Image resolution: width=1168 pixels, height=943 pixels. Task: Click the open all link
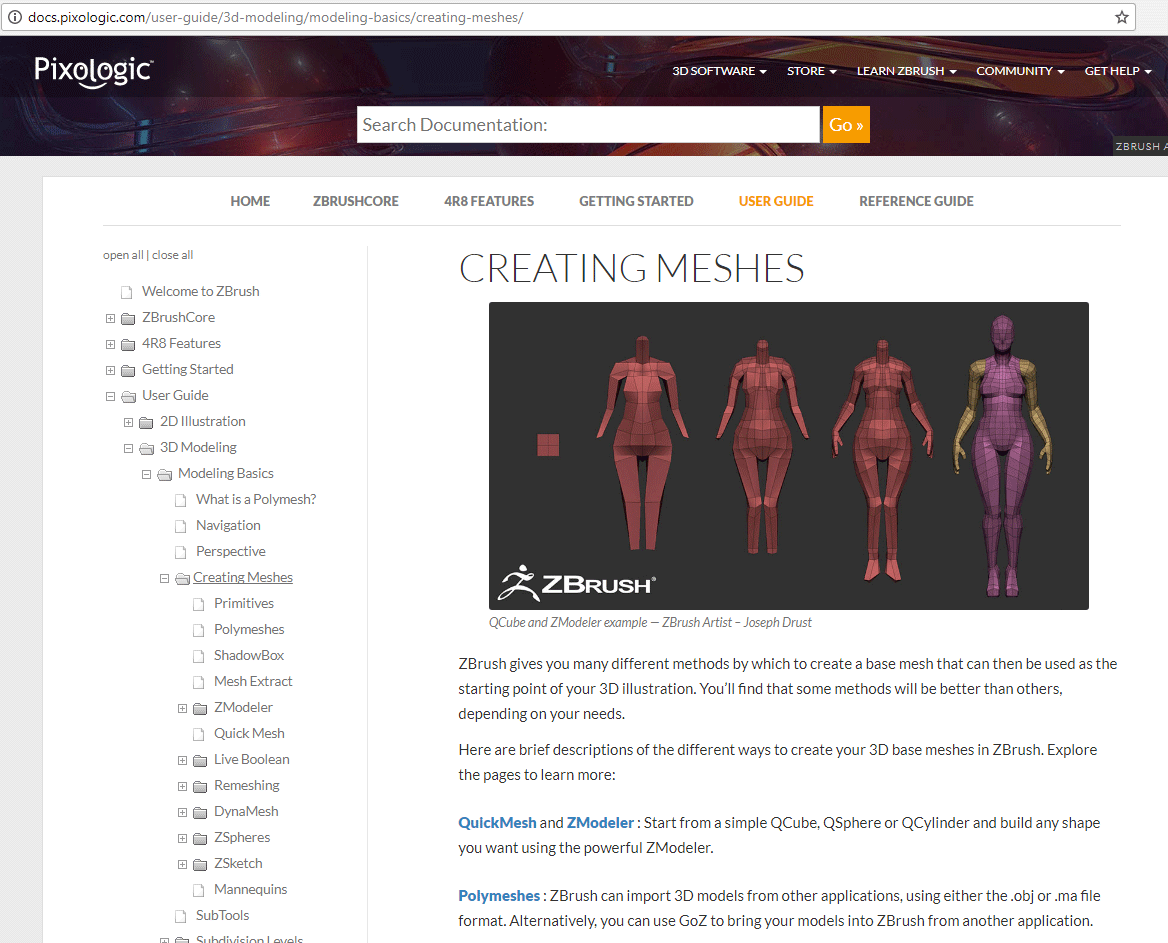123,255
